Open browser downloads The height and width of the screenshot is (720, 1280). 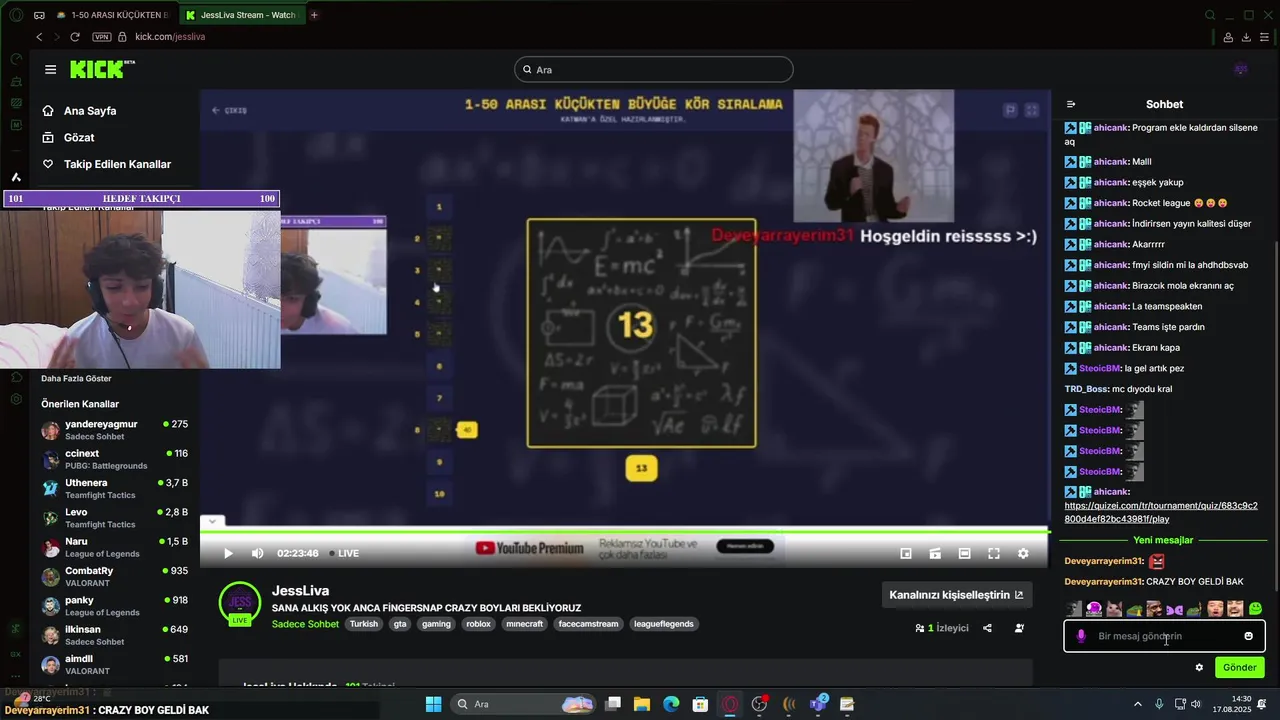point(1246,37)
